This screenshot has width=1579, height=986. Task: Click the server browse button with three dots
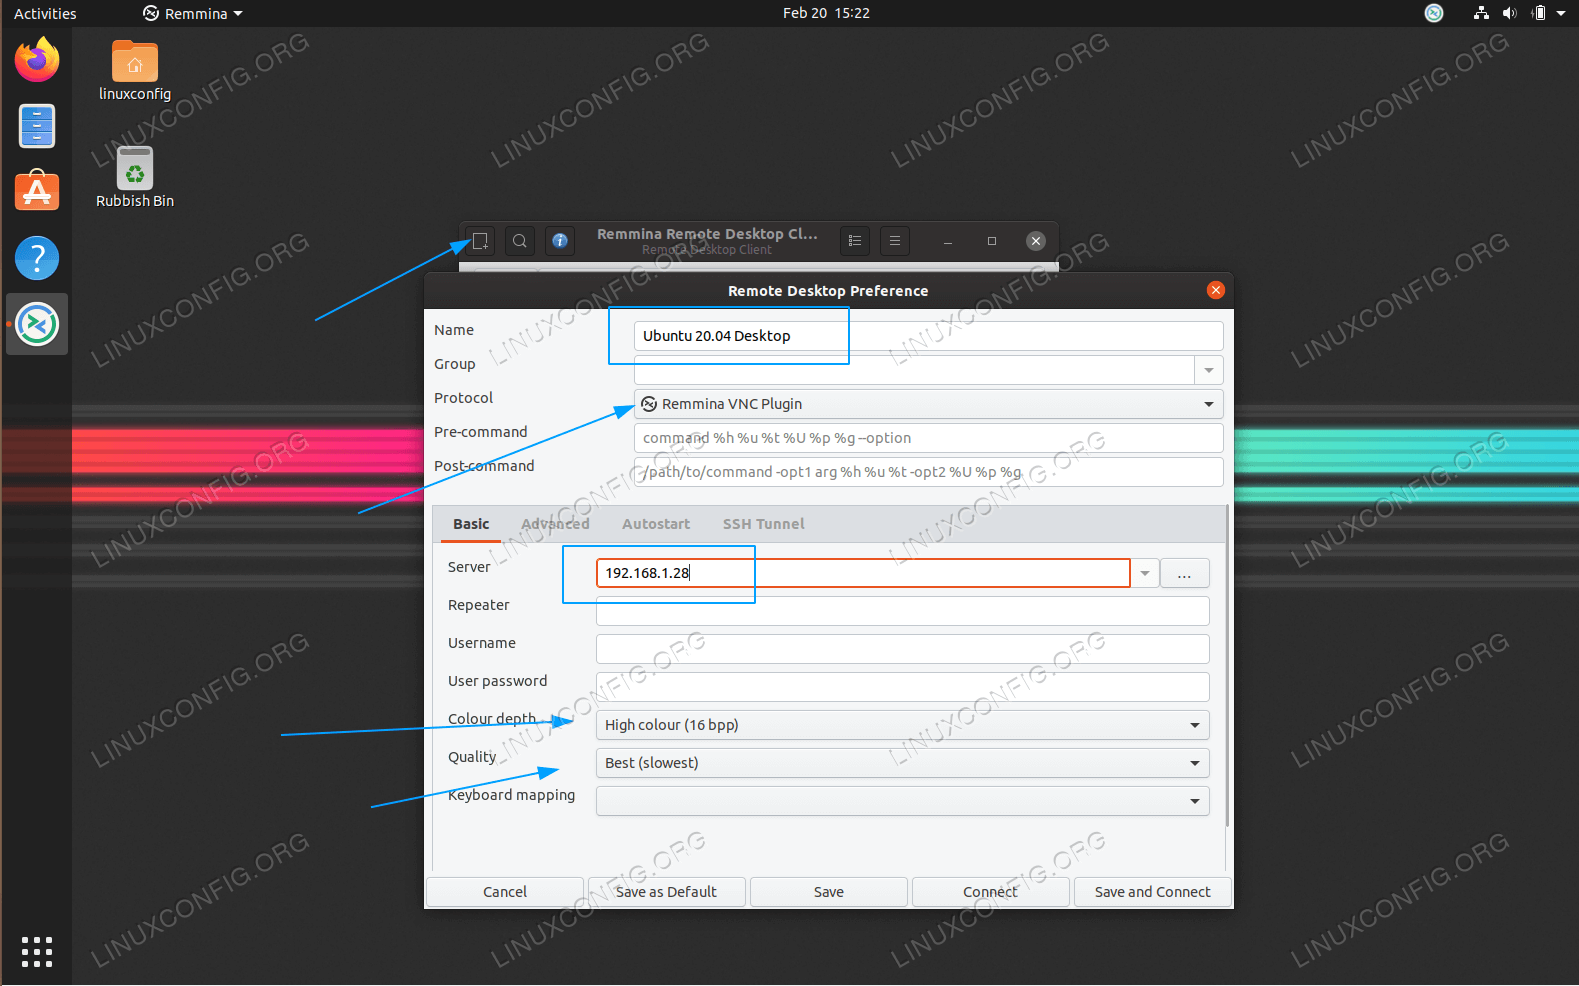(1185, 573)
